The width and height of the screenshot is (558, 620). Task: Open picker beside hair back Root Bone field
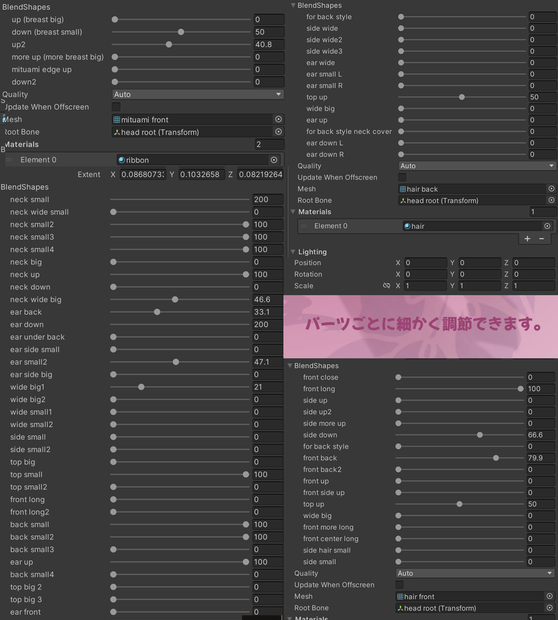551,200
